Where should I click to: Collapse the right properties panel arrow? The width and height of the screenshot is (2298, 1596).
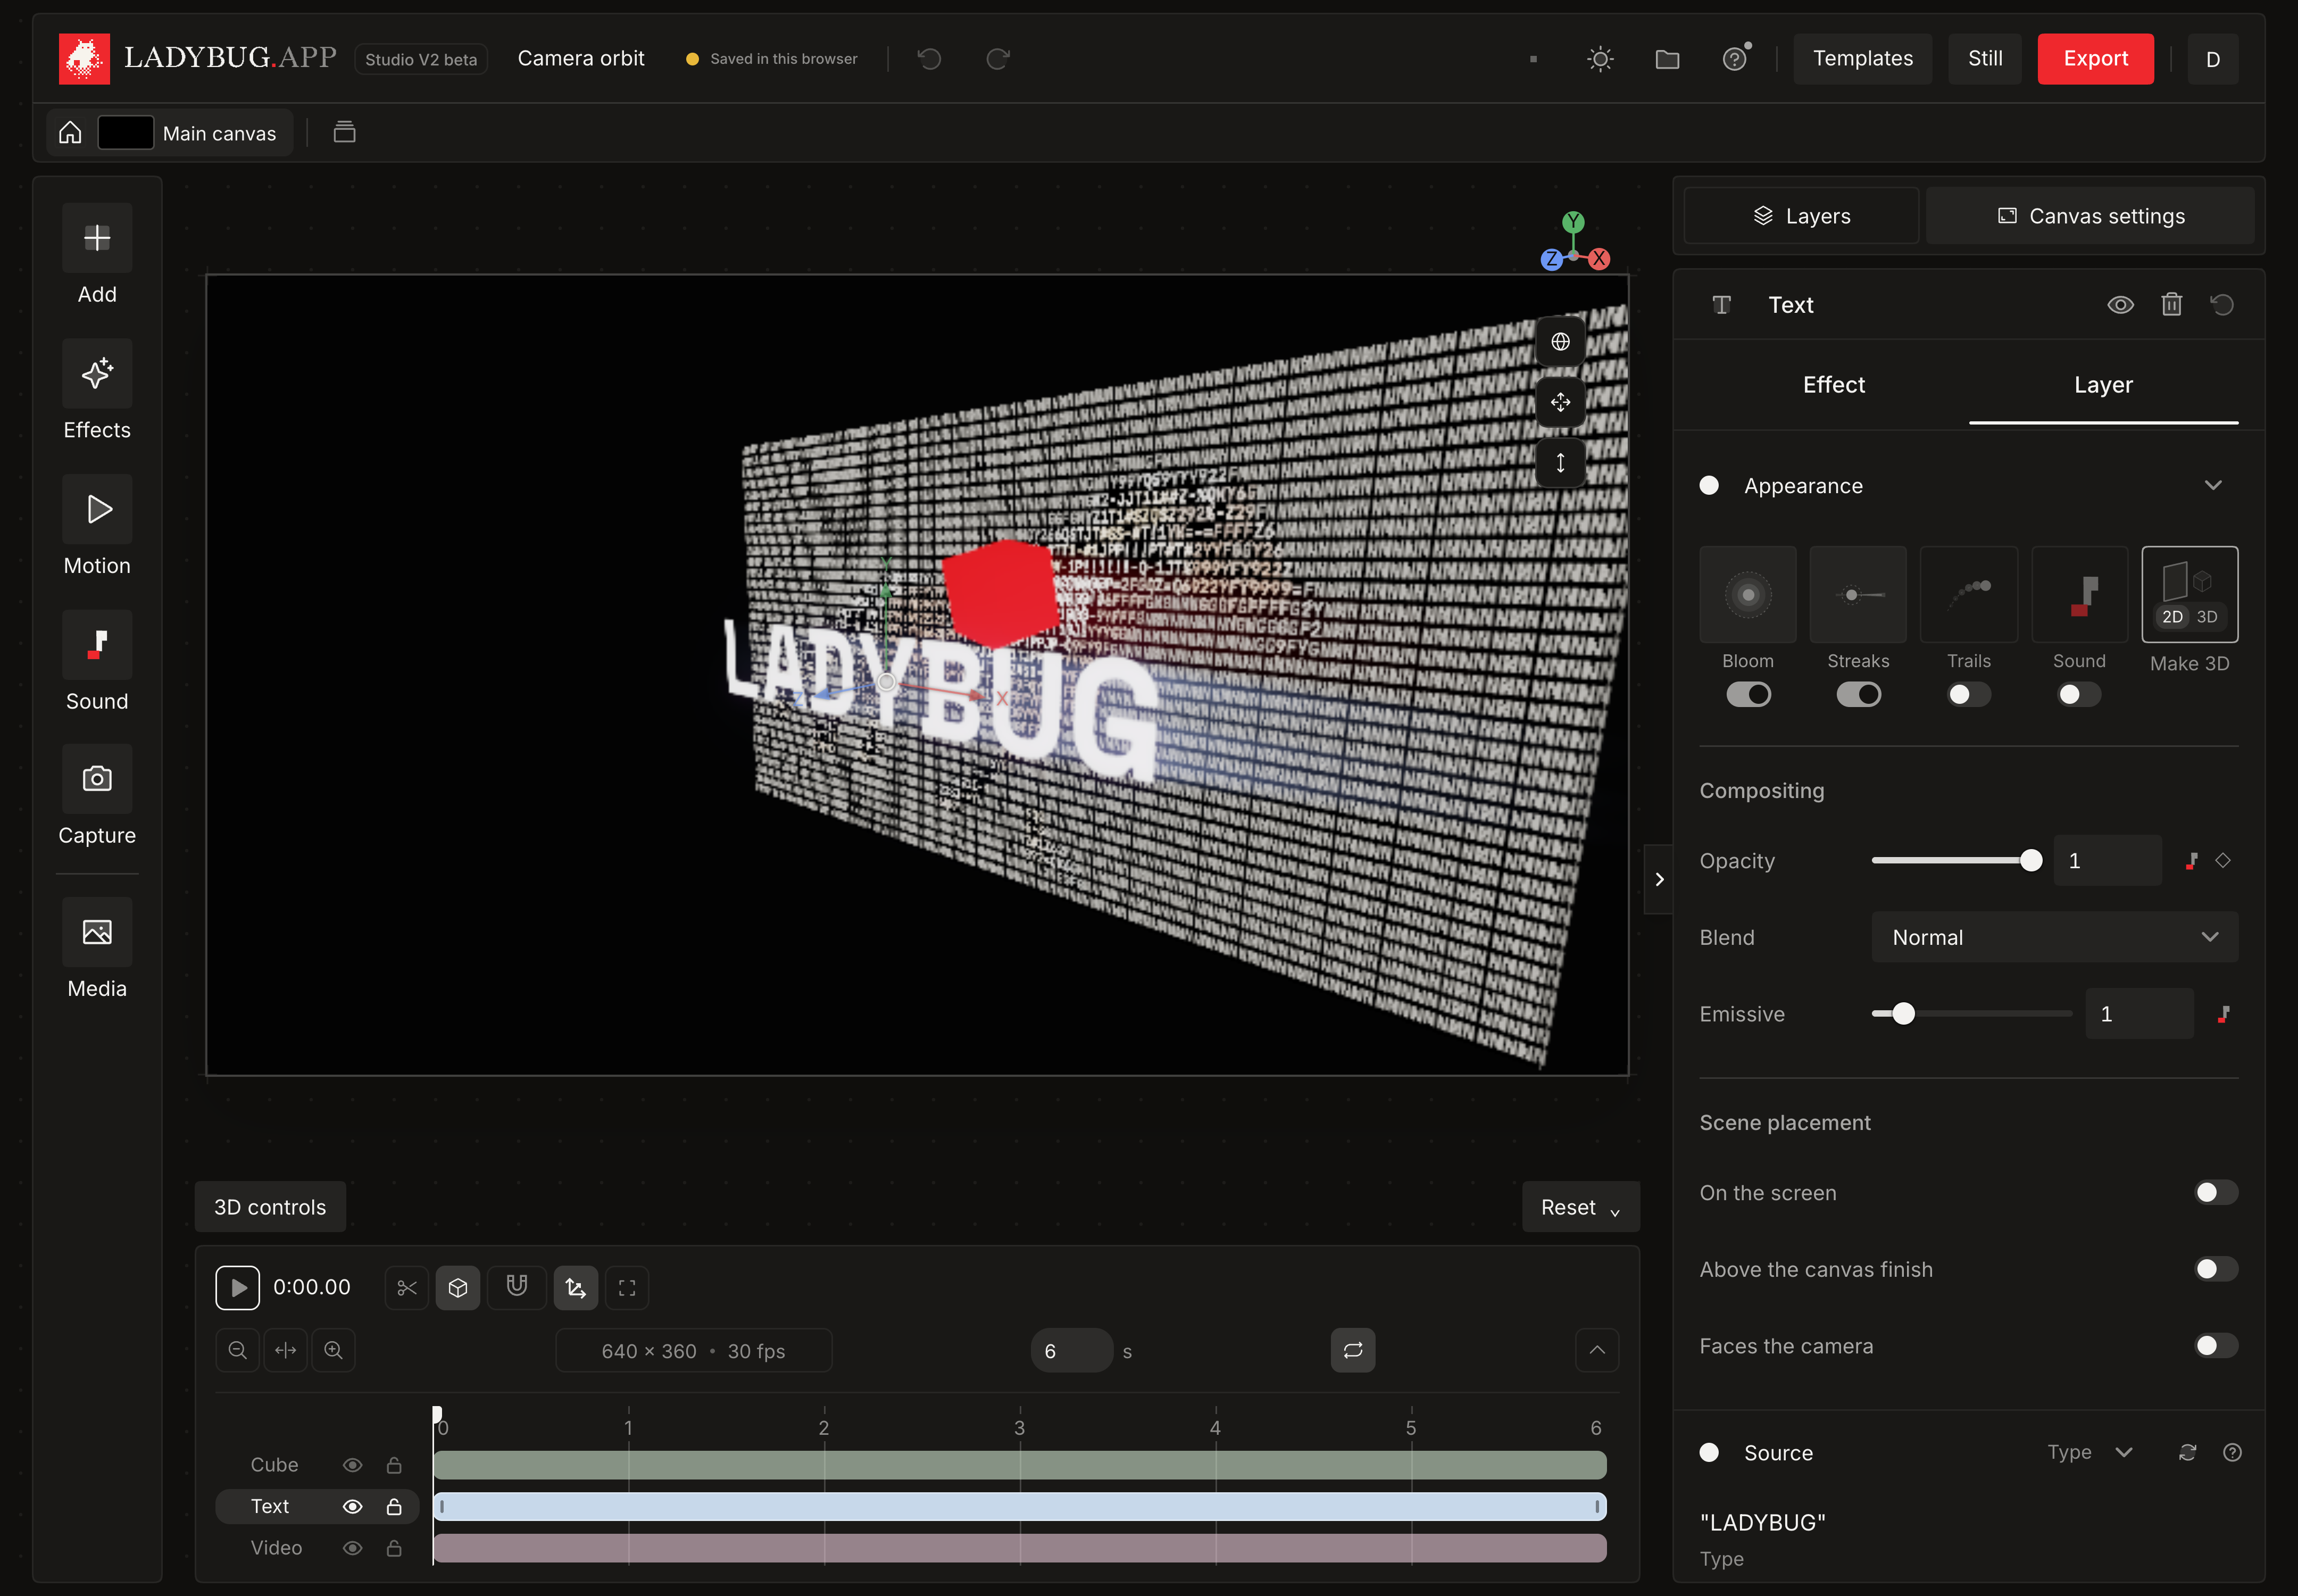click(x=1659, y=879)
